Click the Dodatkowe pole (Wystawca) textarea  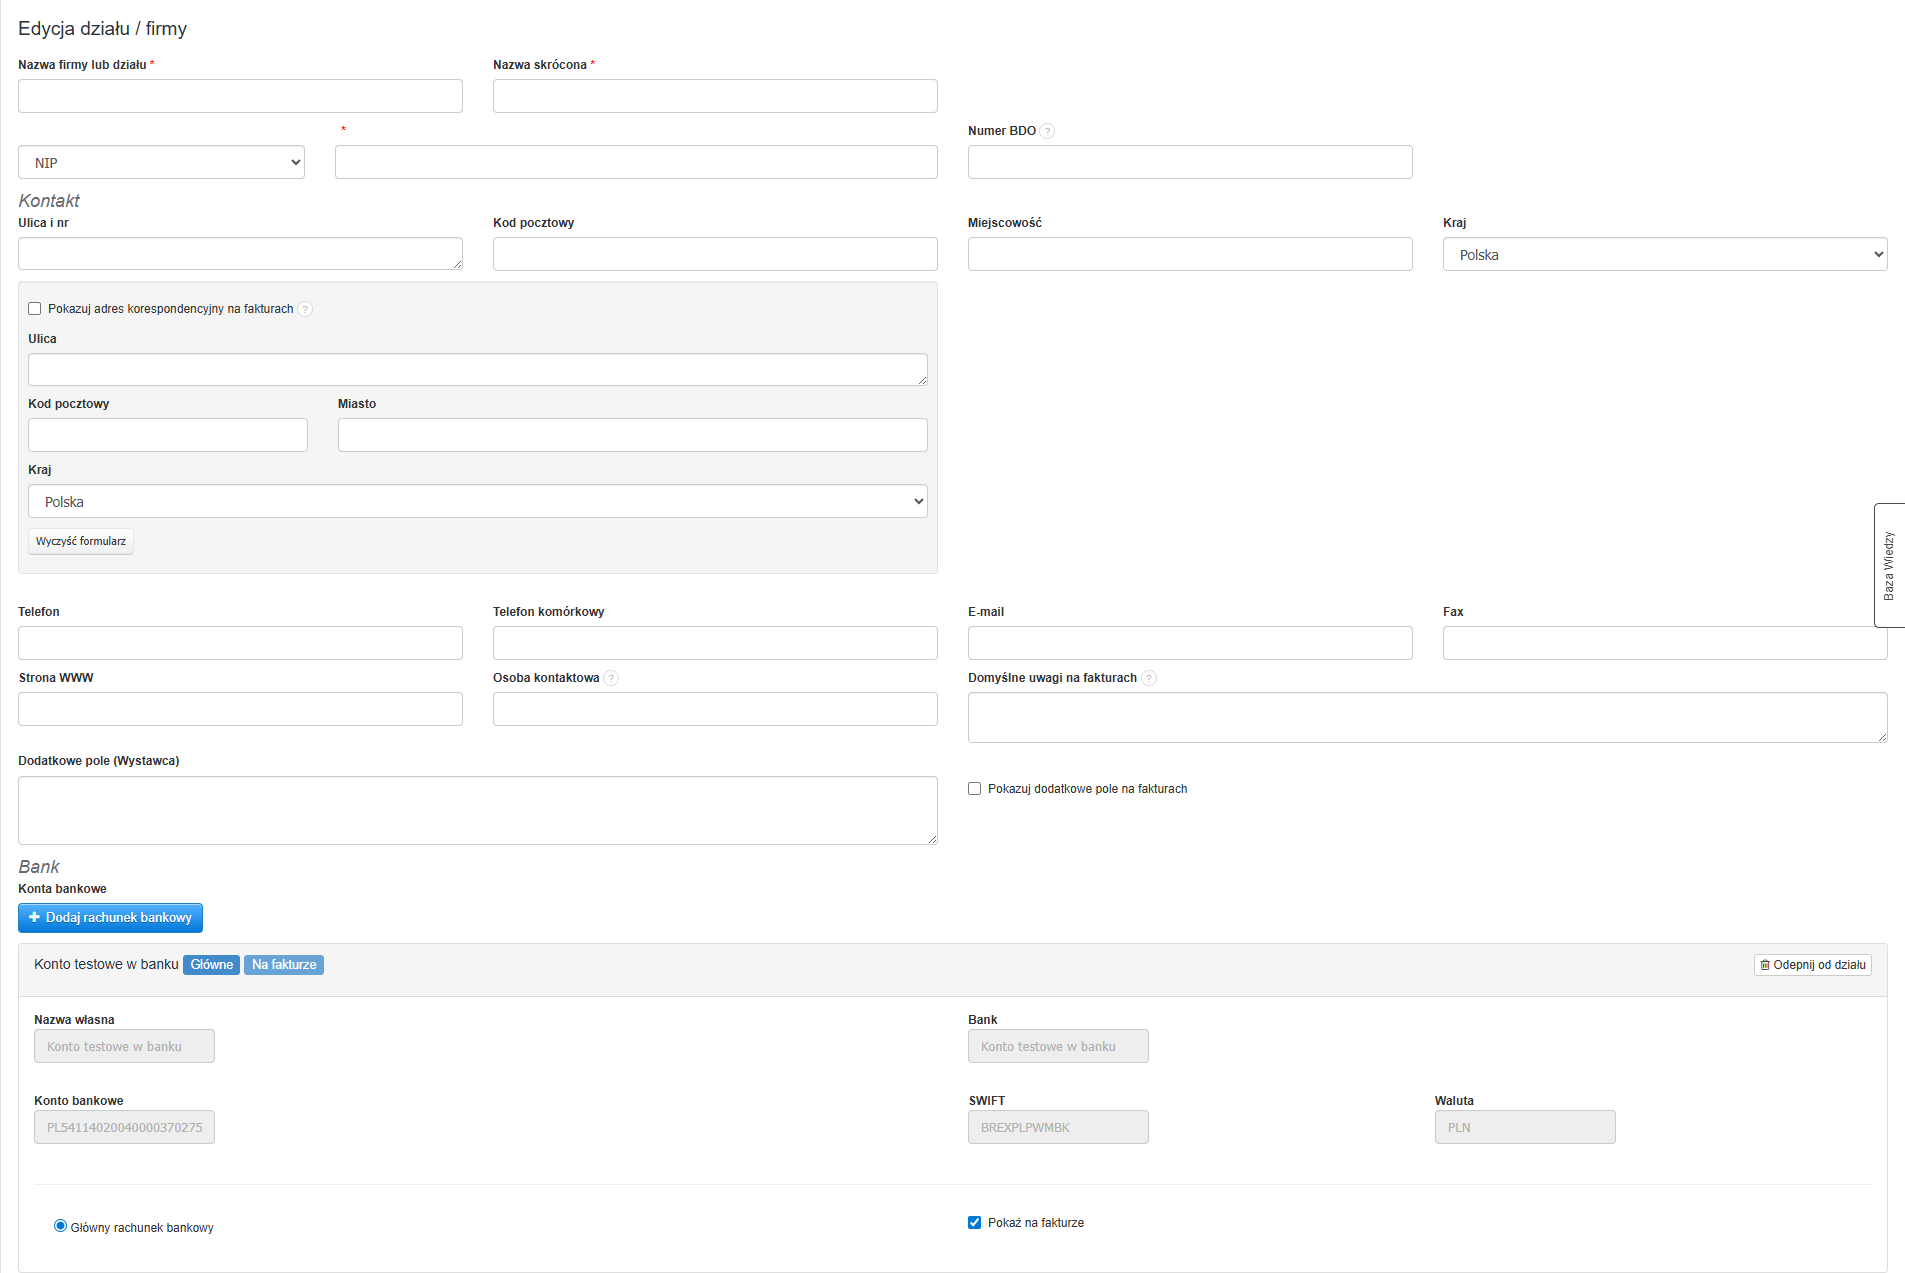(x=477, y=811)
